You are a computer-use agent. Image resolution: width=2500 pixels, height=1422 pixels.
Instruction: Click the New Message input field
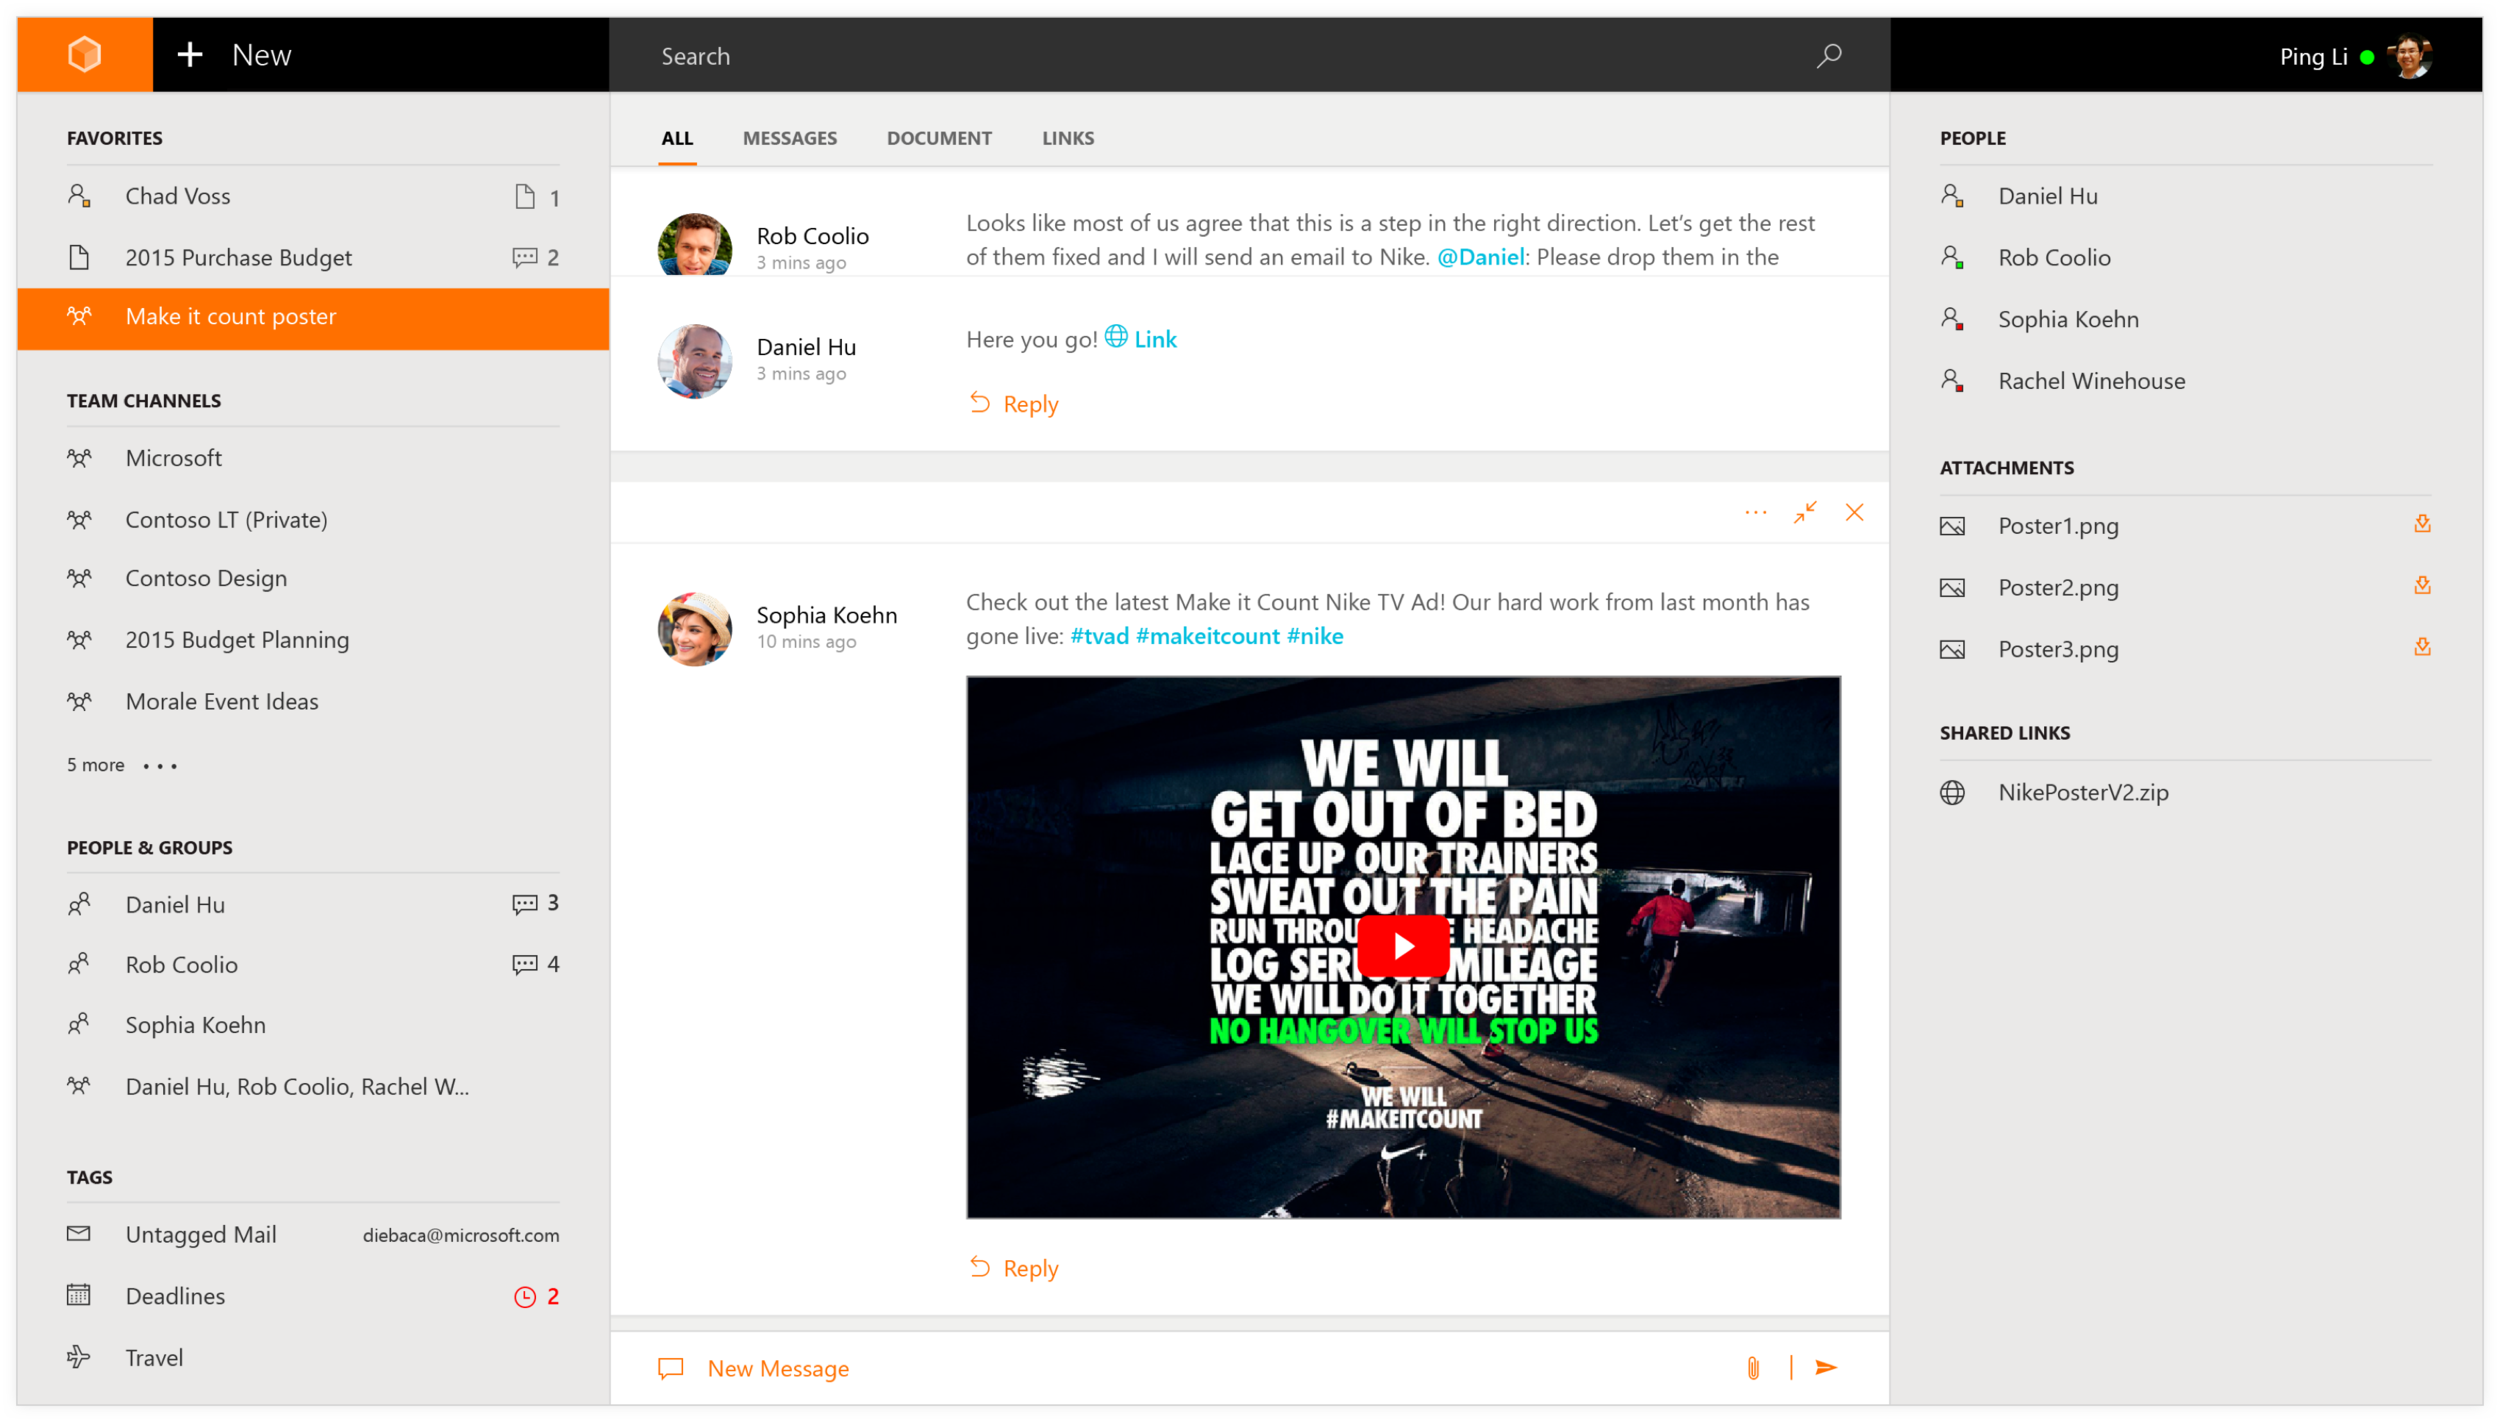pos(1200,1368)
